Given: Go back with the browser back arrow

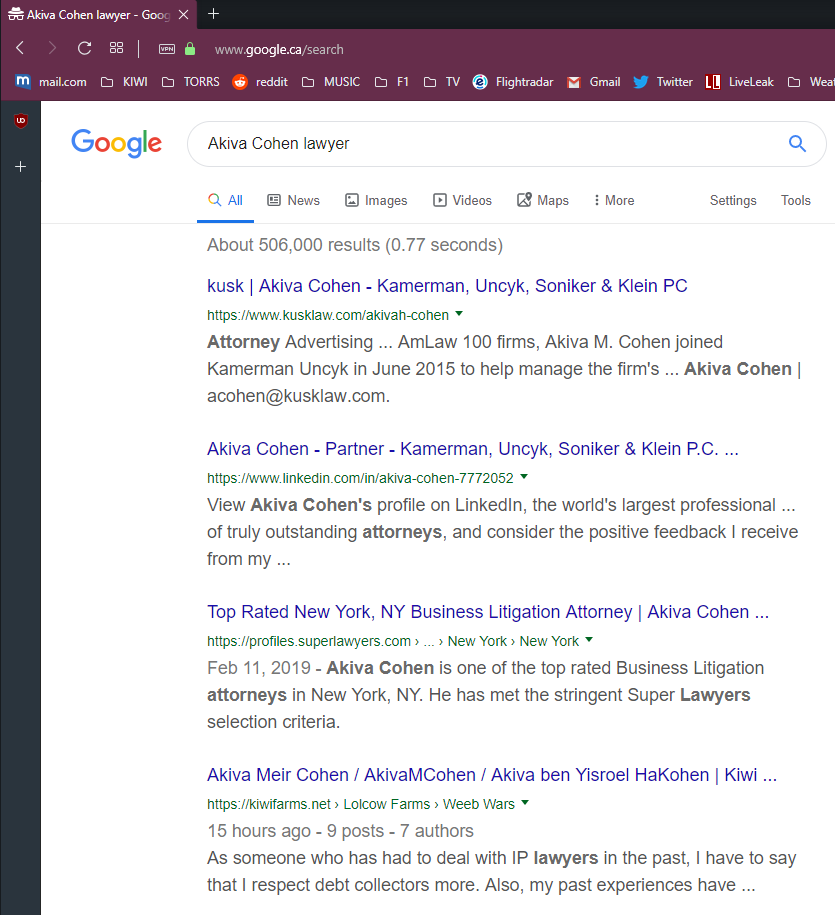Looking at the screenshot, I should pos(20,48).
